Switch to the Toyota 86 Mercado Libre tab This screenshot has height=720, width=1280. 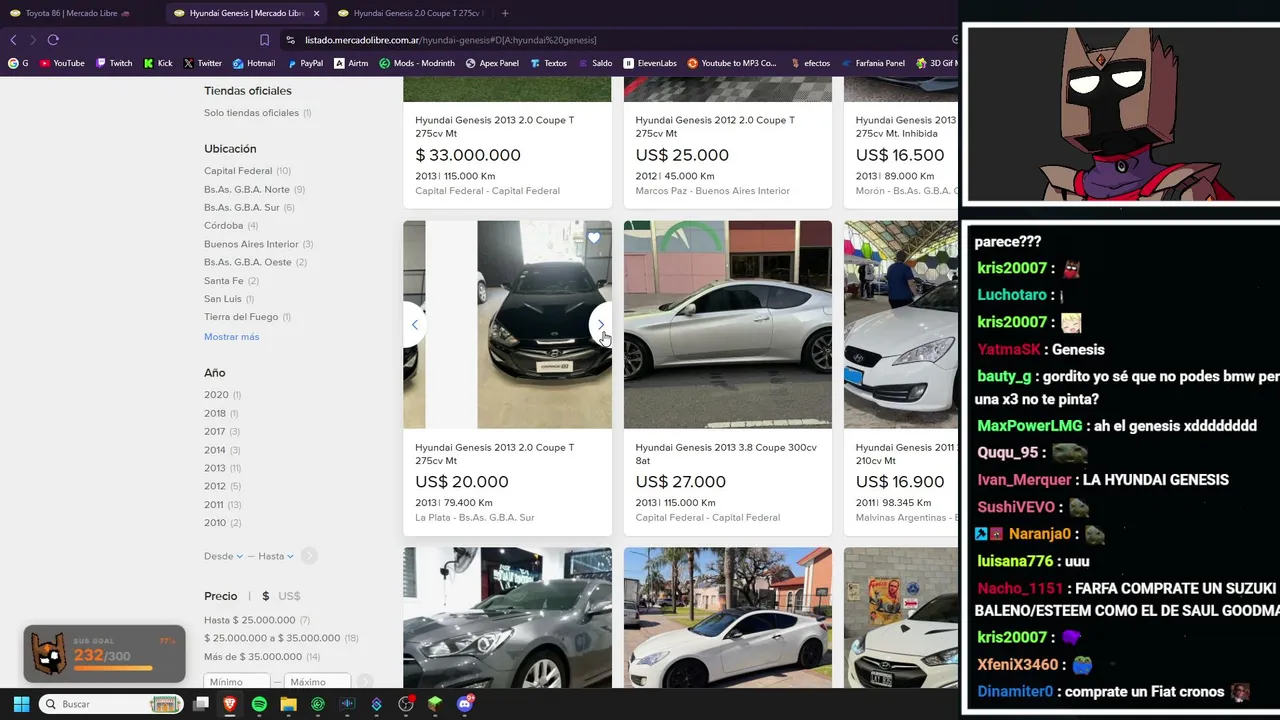pos(78,13)
